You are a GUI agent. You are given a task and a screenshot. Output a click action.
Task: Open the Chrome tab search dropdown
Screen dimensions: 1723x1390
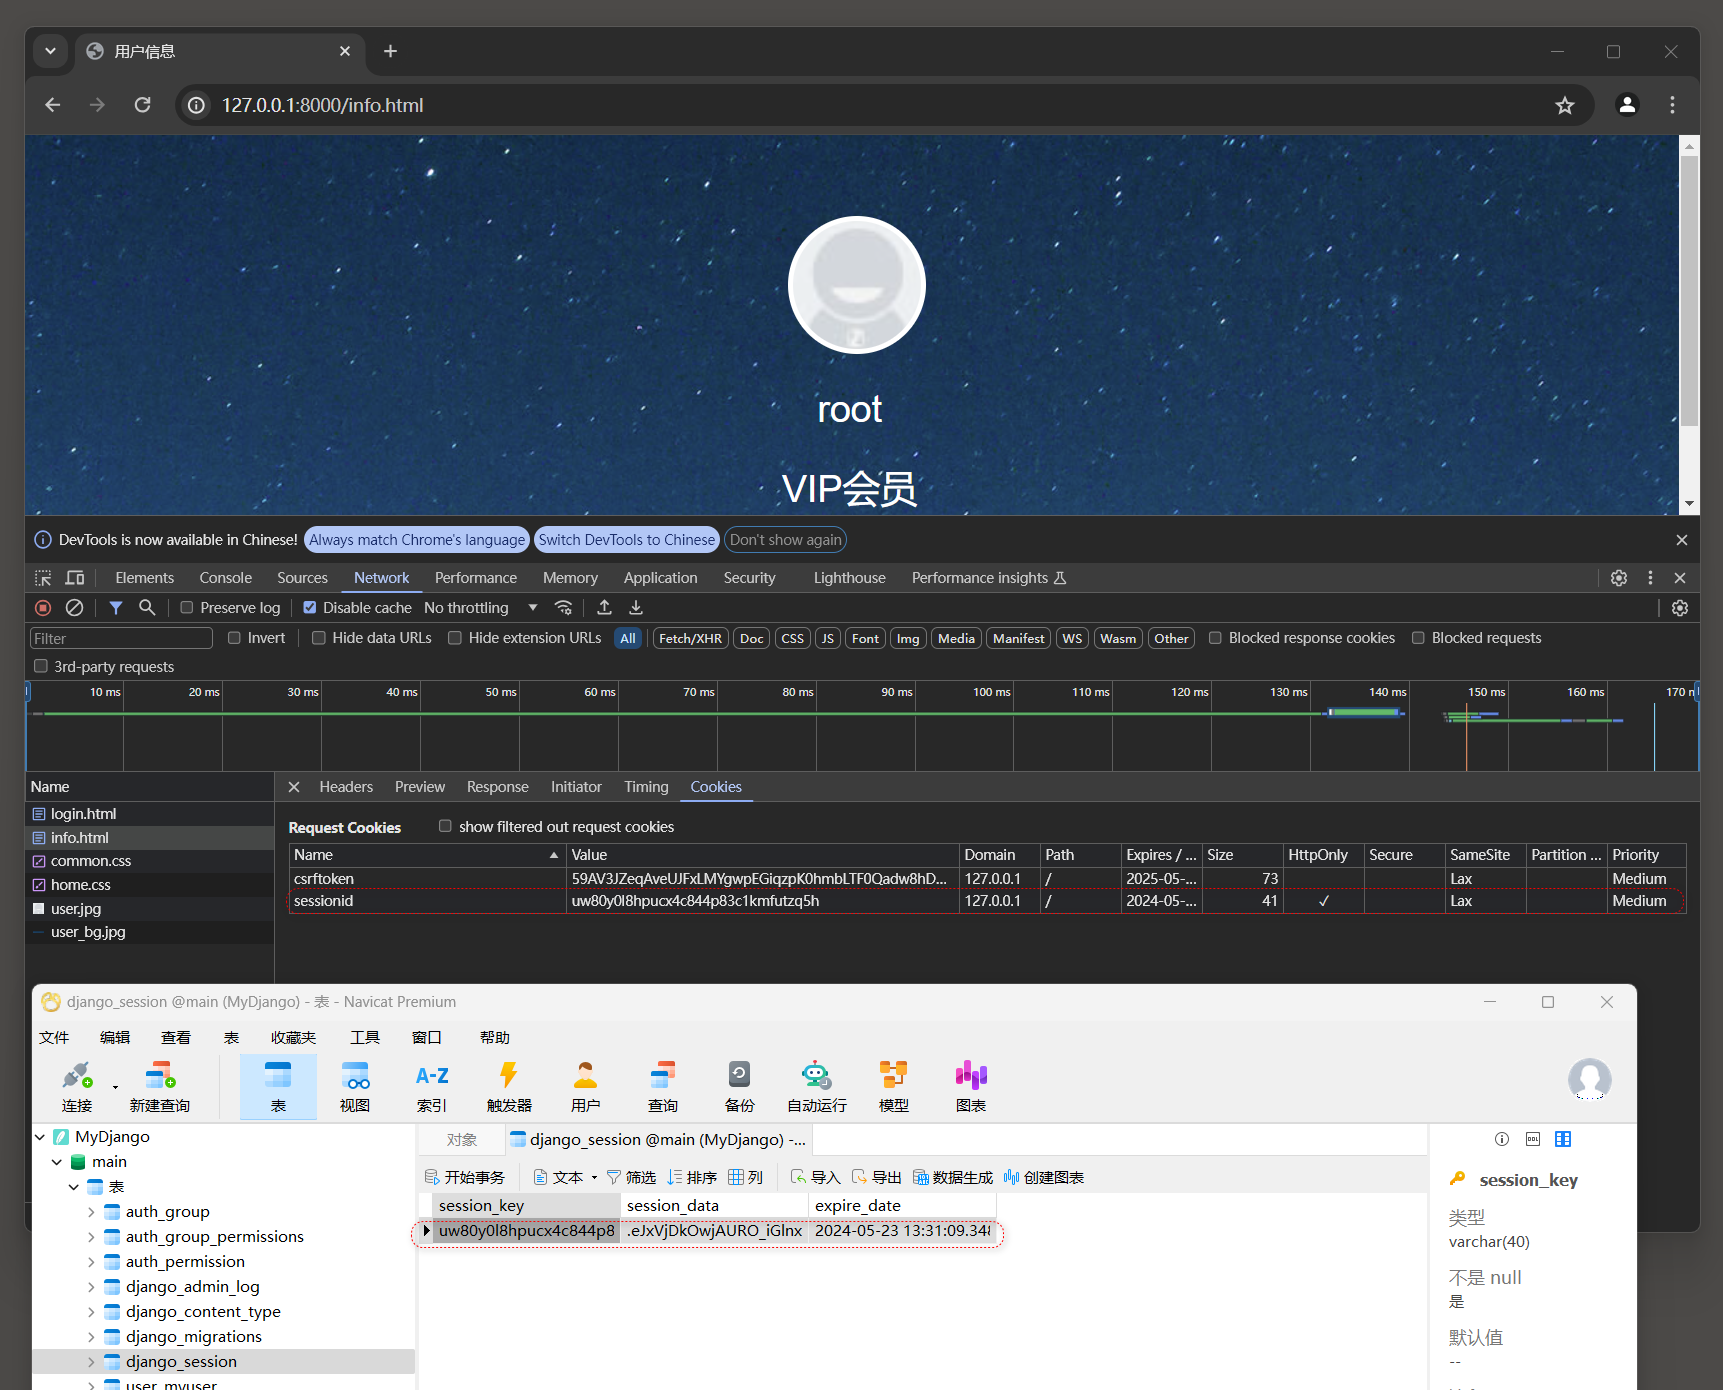50,50
